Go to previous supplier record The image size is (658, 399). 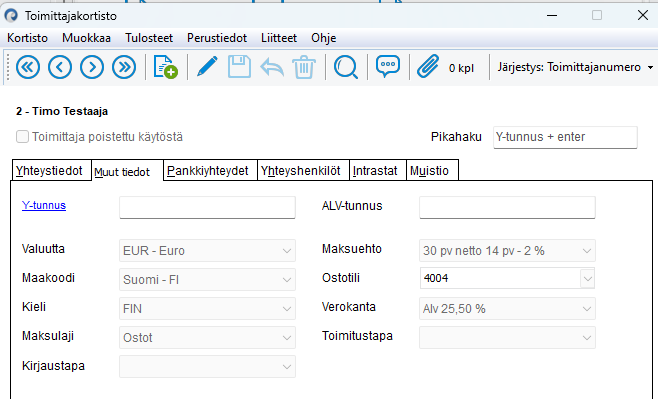(x=60, y=67)
